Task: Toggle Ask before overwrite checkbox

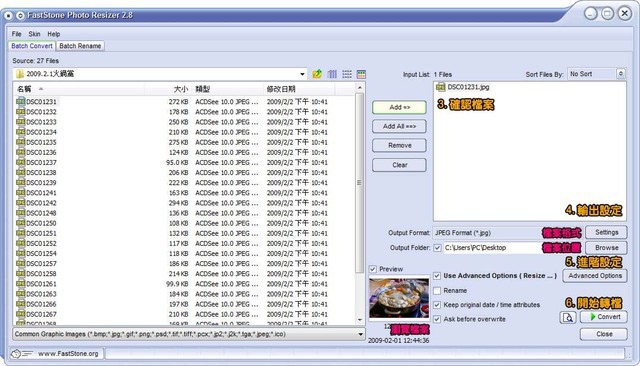Action: (437, 319)
